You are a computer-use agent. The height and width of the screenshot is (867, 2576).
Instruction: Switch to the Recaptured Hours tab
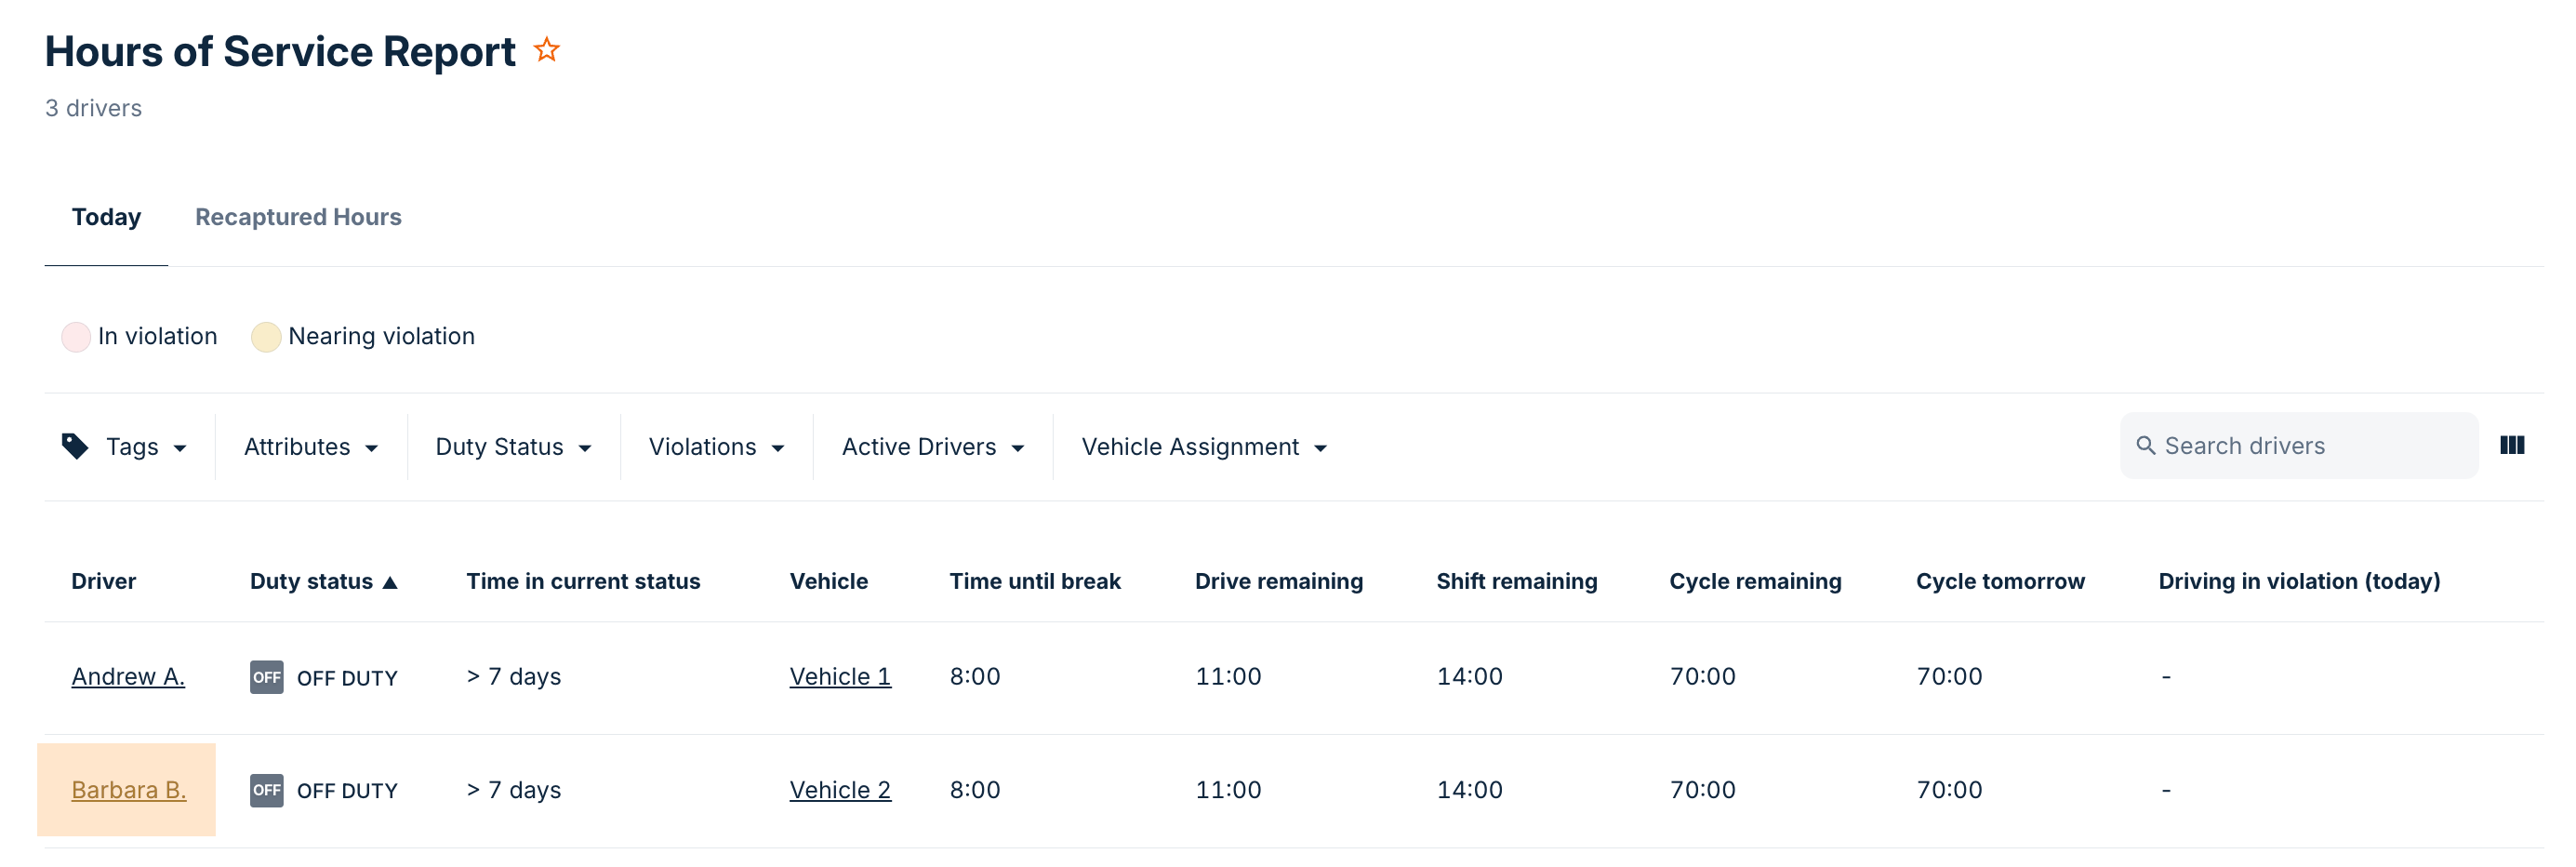[x=298, y=217]
